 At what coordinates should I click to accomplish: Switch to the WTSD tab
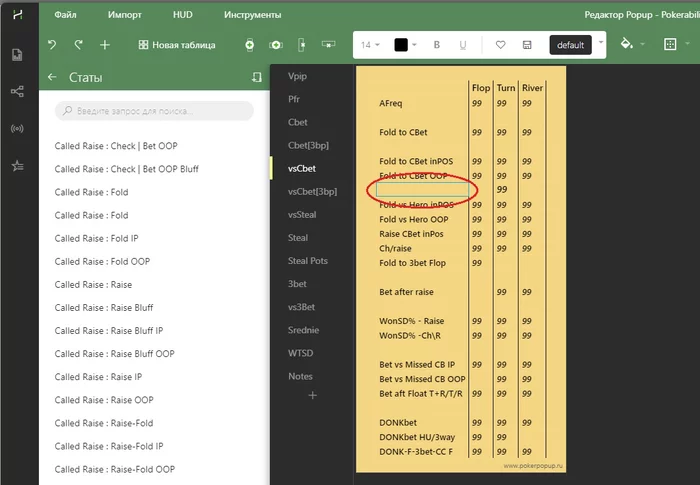[x=300, y=353]
